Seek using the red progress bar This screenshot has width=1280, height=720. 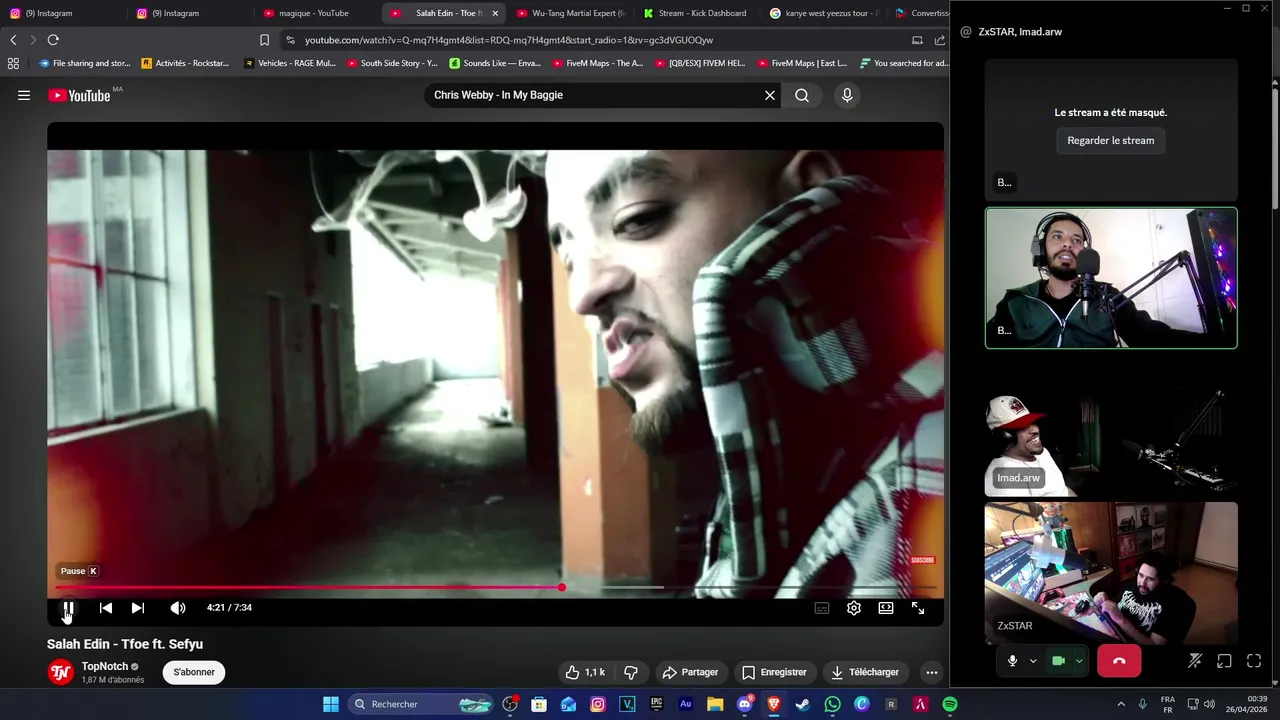click(x=495, y=588)
